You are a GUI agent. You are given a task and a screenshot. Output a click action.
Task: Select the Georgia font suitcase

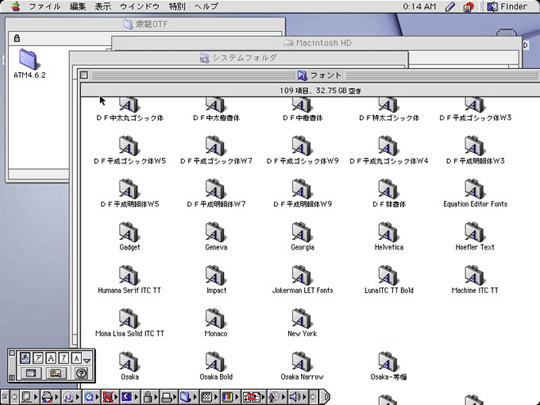(x=302, y=232)
